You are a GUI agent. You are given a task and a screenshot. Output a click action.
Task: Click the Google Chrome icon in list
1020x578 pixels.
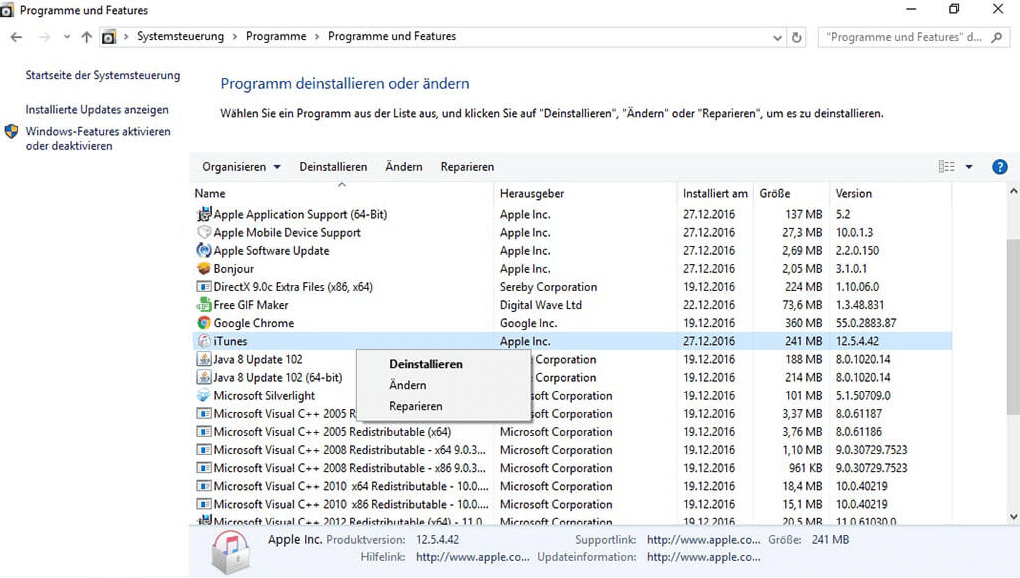(x=204, y=323)
